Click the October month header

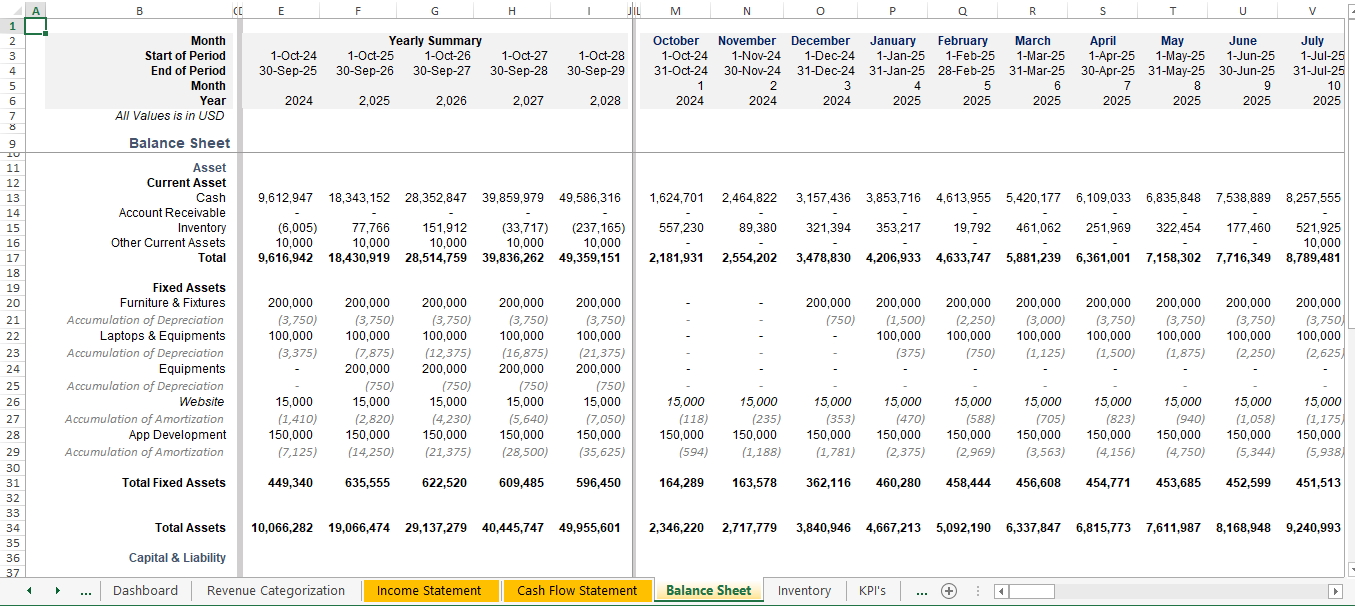tap(676, 41)
